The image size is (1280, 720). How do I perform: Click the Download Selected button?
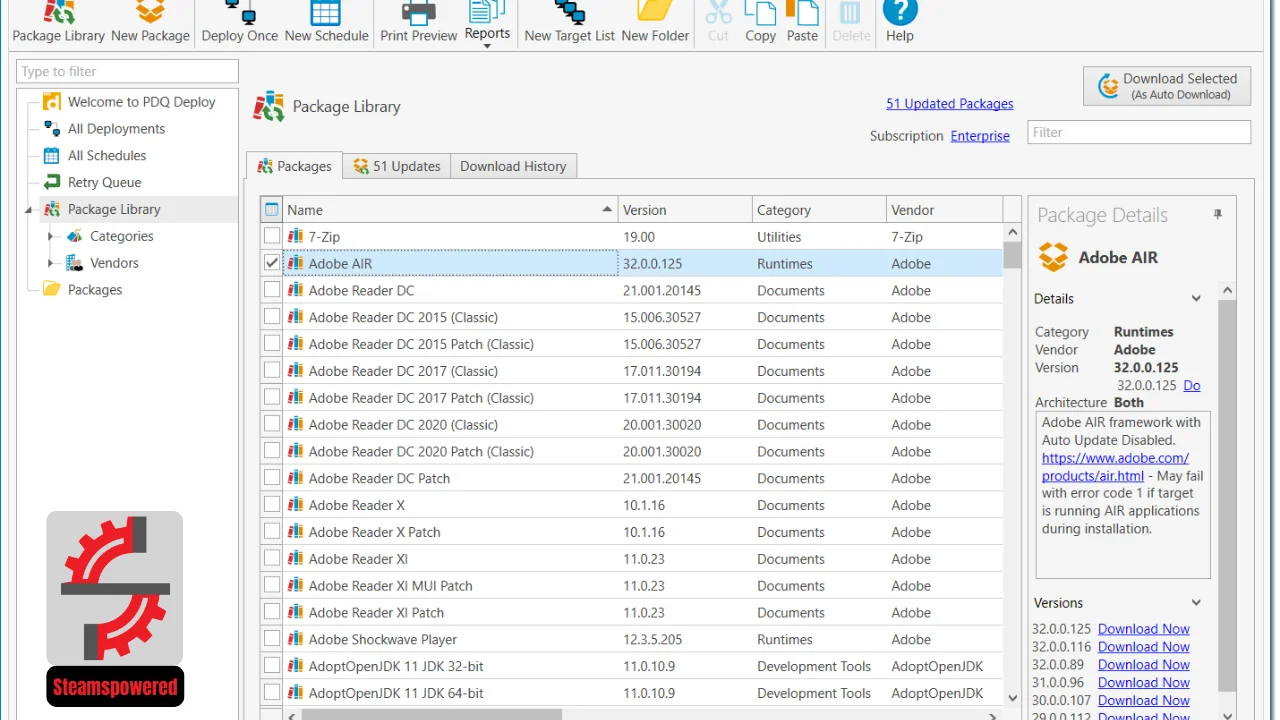point(1166,86)
